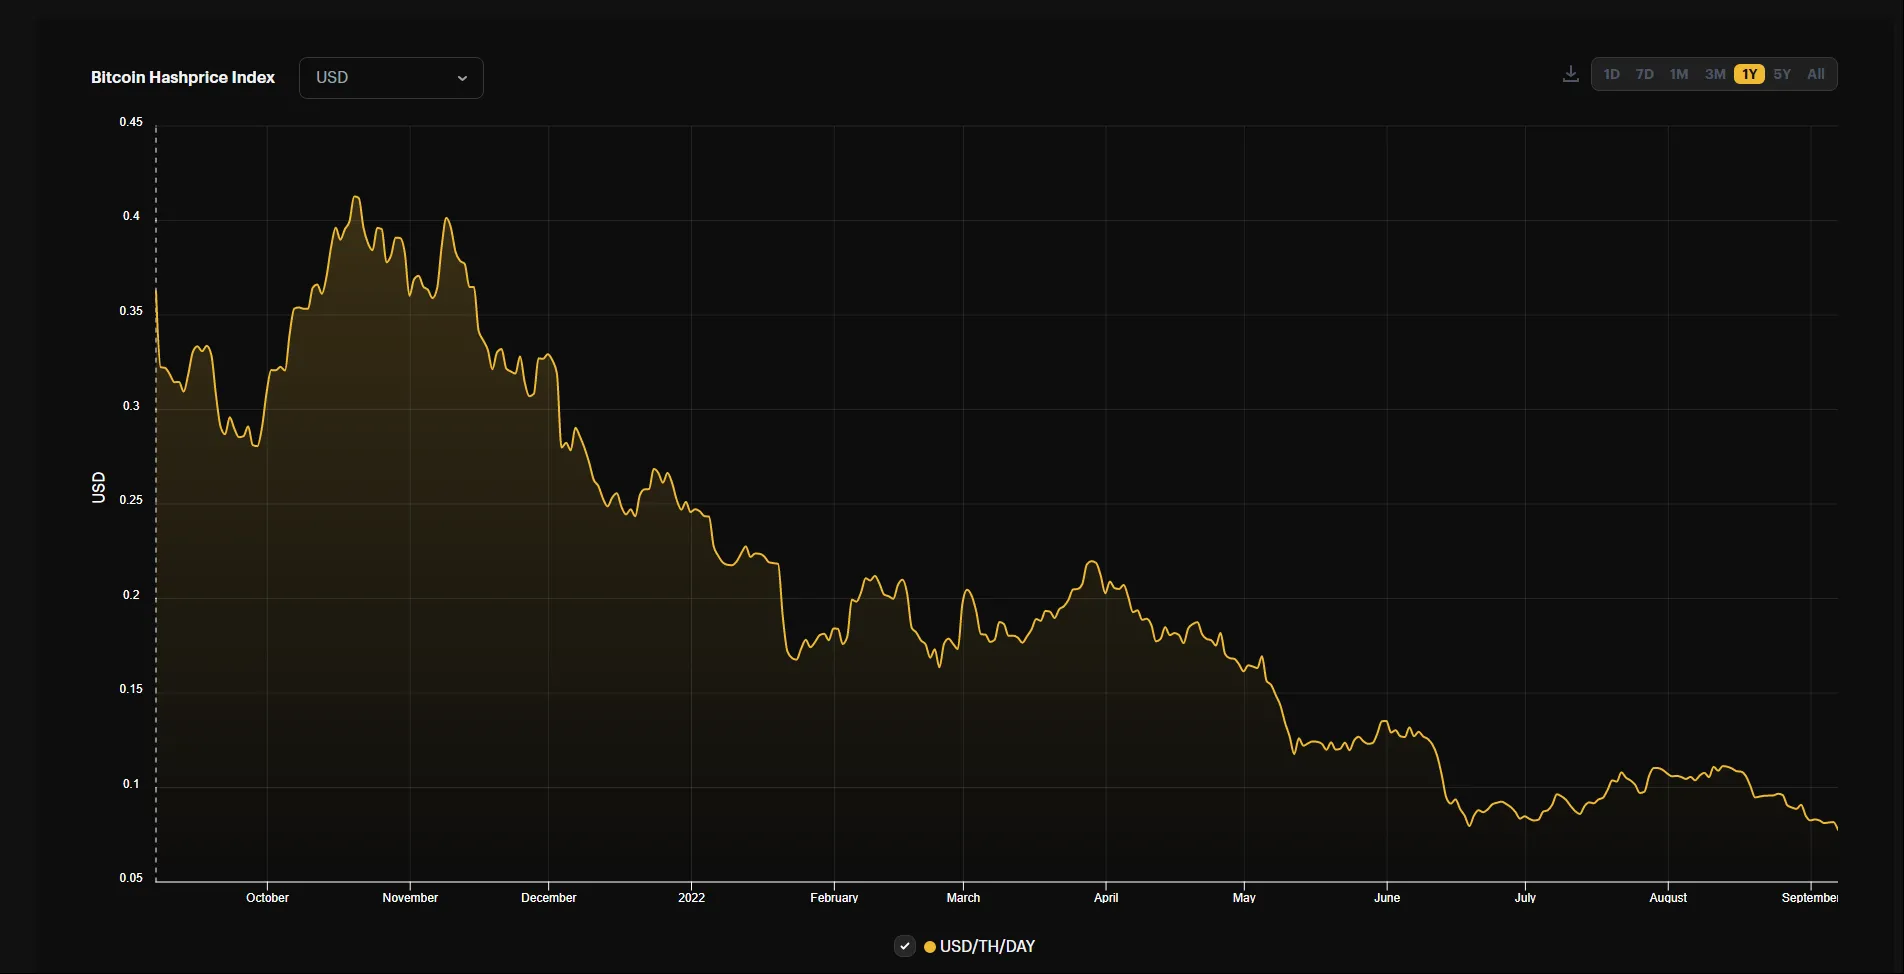The width and height of the screenshot is (1904, 974).
Task: Click the rotated USD y-axis title
Action: [99, 487]
